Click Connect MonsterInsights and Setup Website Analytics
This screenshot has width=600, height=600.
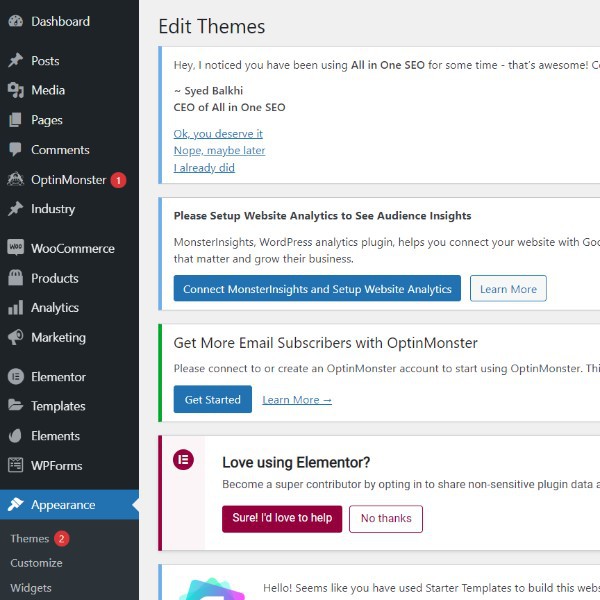[x=317, y=288]
